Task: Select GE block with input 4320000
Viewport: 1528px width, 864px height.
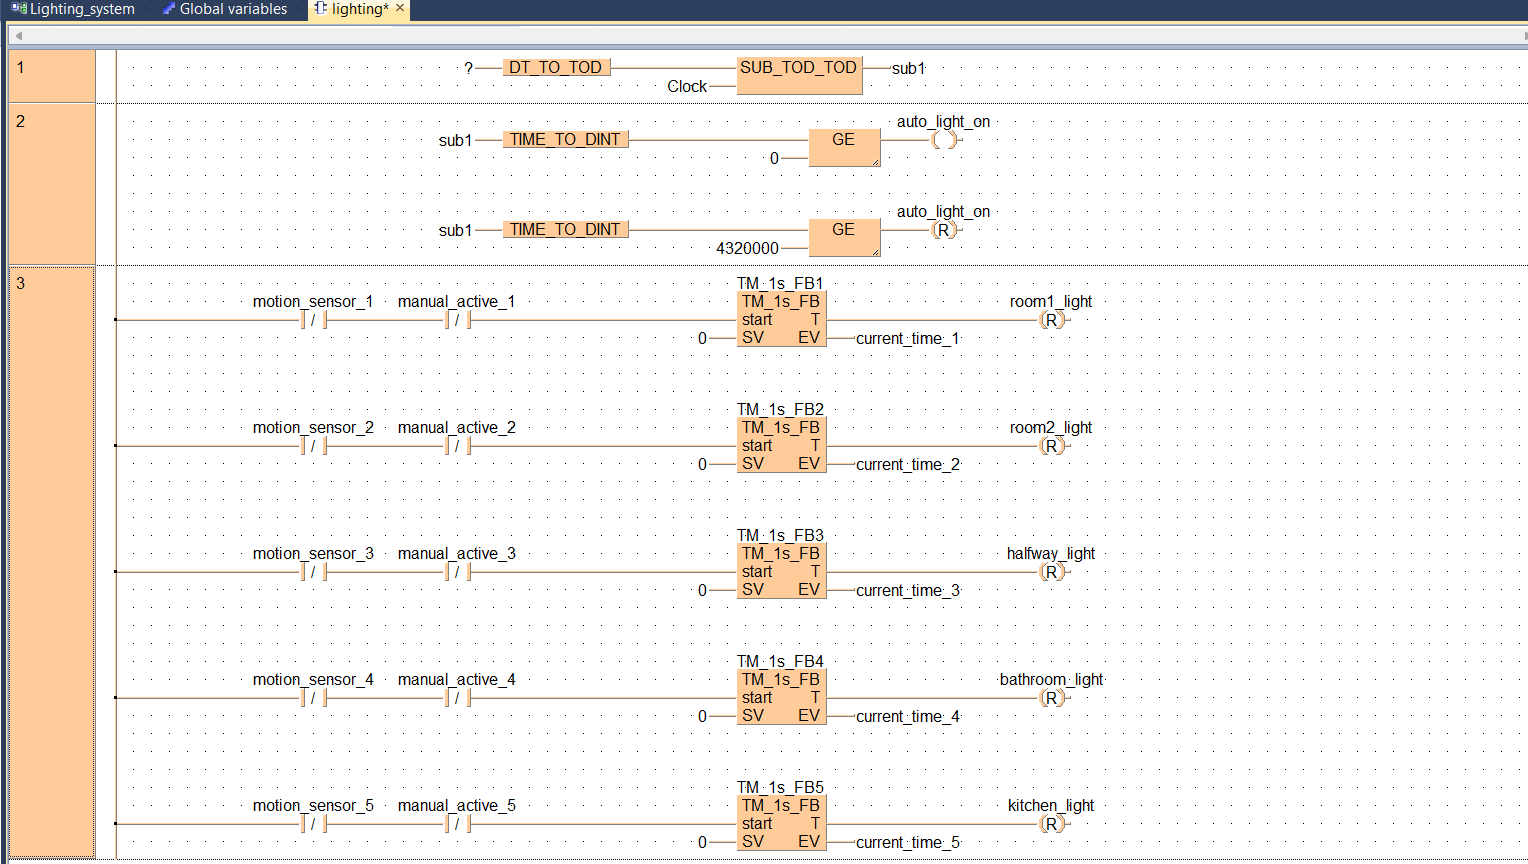Action: click(x=844, y=238)
